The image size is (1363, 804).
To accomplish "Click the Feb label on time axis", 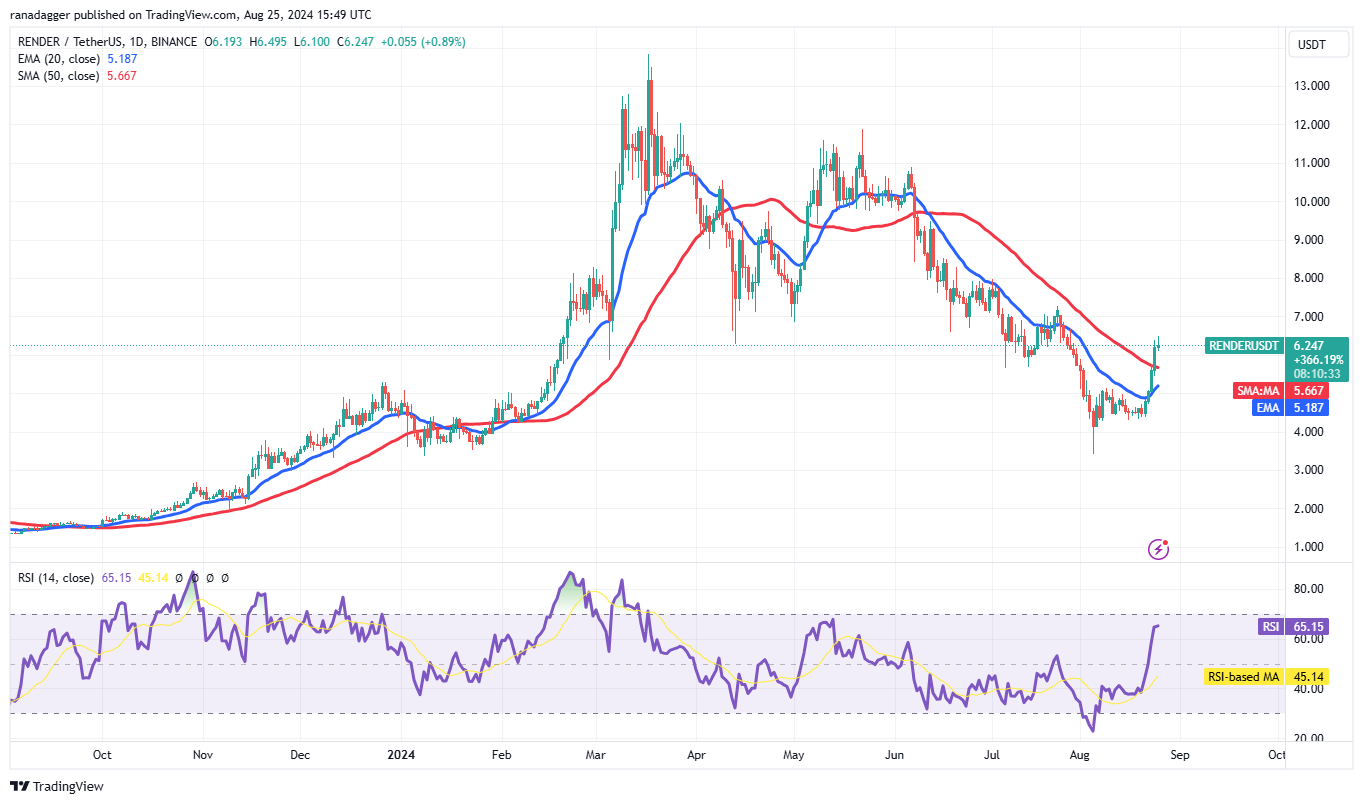I will click(x=501, y=755).
